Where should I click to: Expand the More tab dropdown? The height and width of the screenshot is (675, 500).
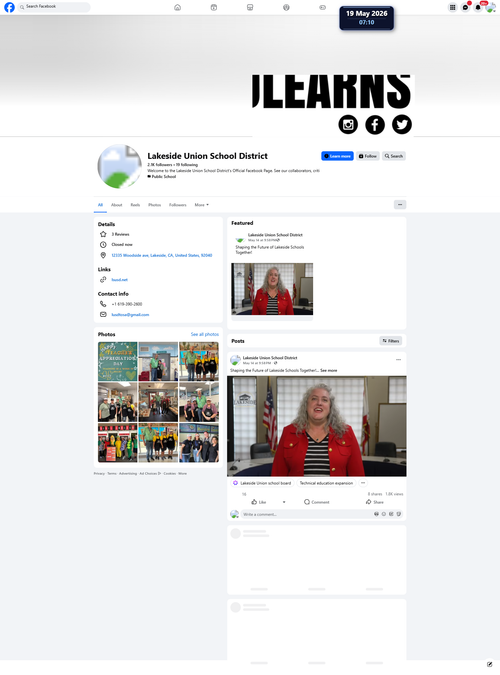click(x=202, y=205)
